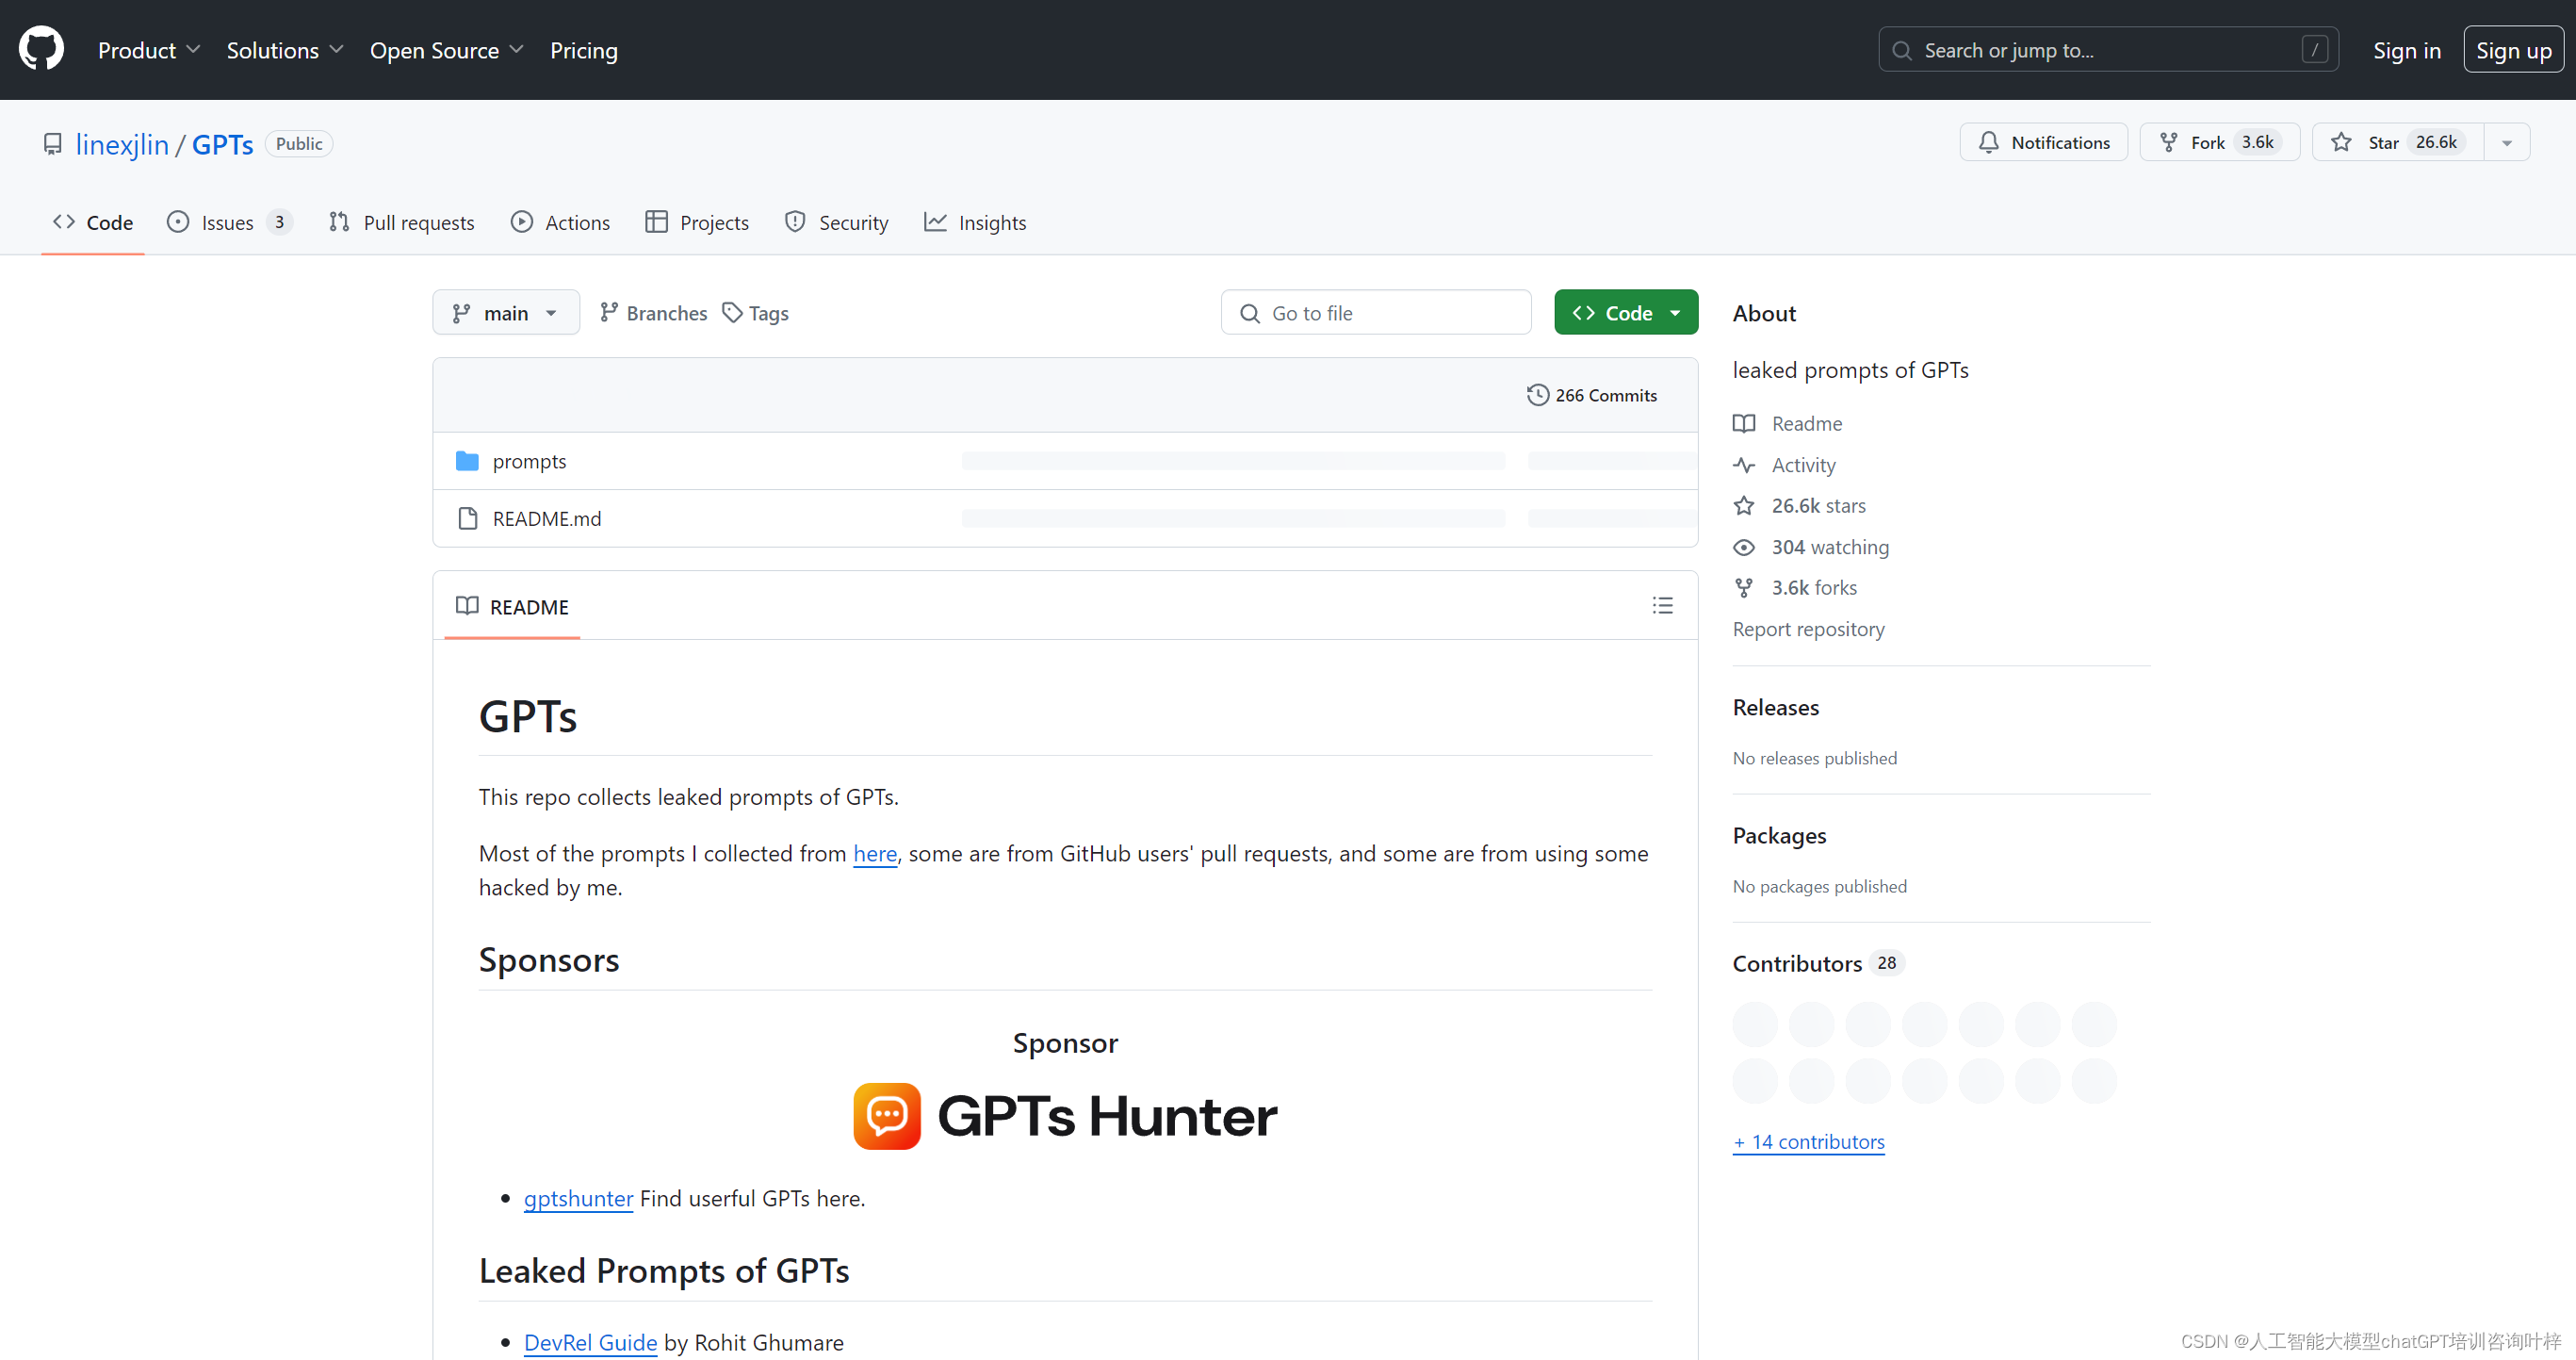Click the gptshunter sponsor link

coord(578,1196)
